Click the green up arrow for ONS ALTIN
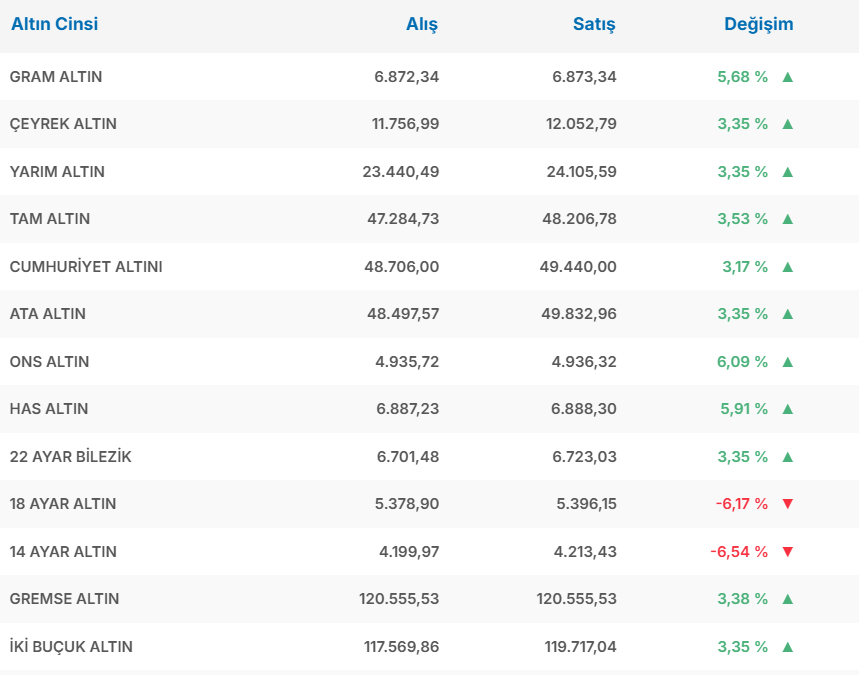 click(x=787, y=362)
